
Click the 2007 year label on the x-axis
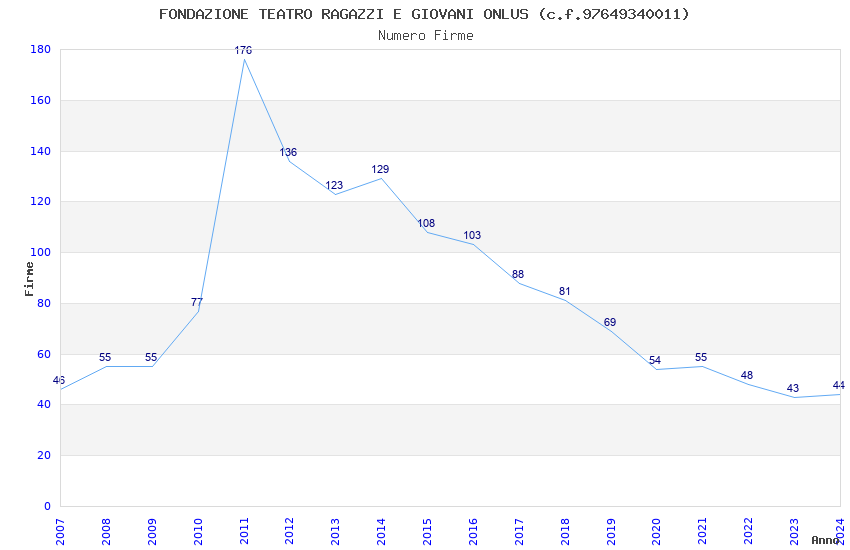[60, 532]
